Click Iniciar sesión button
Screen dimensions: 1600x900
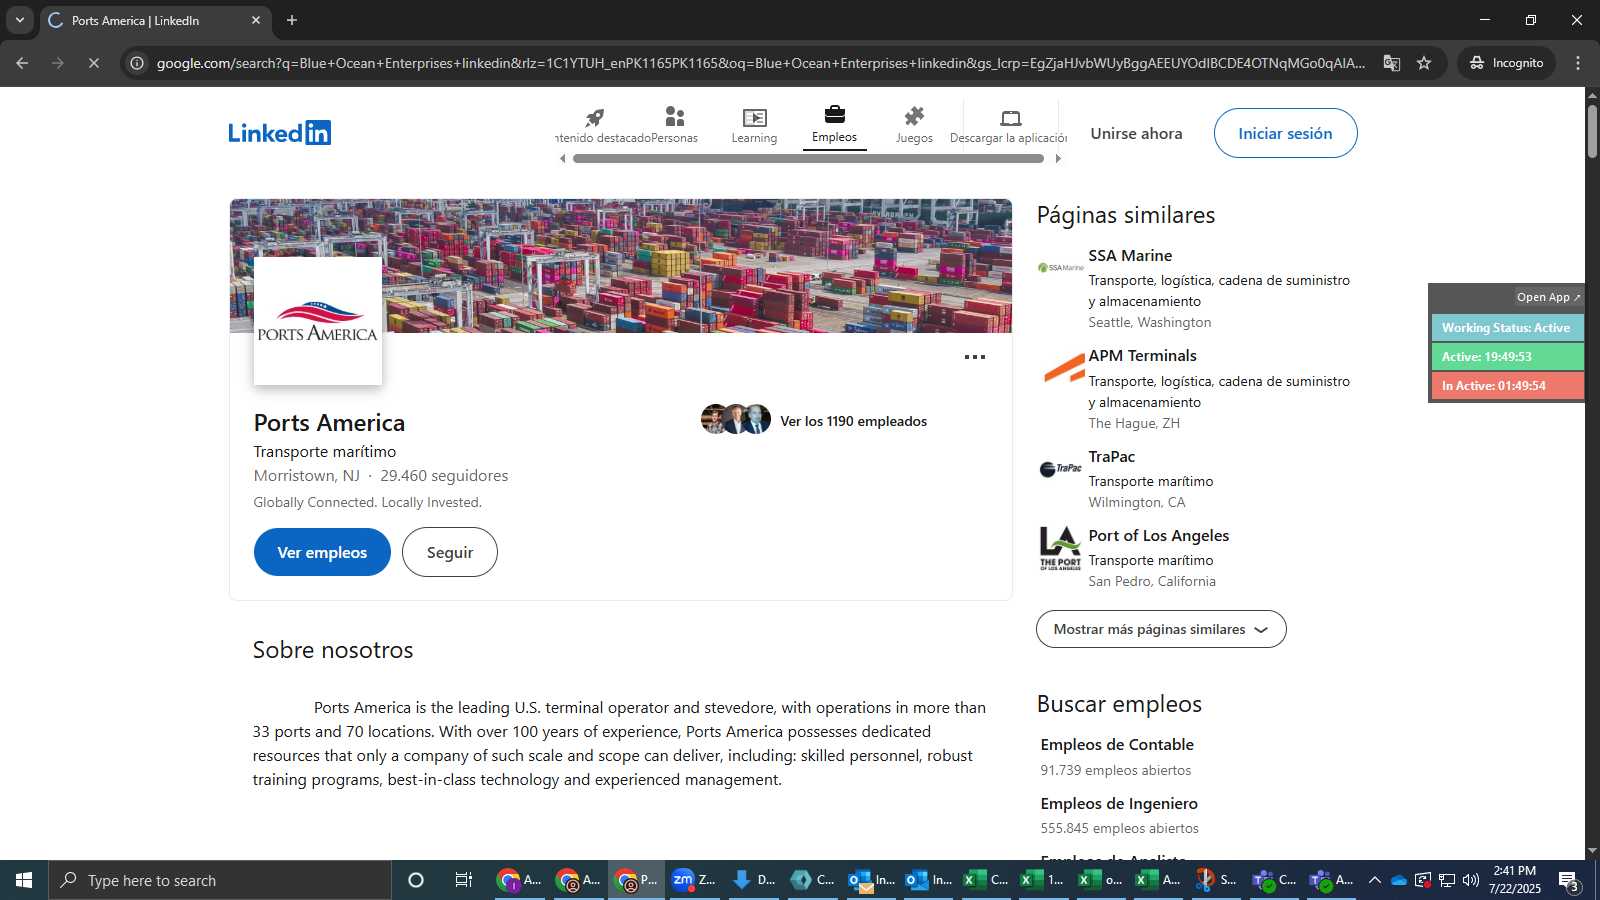(1285, 133)
